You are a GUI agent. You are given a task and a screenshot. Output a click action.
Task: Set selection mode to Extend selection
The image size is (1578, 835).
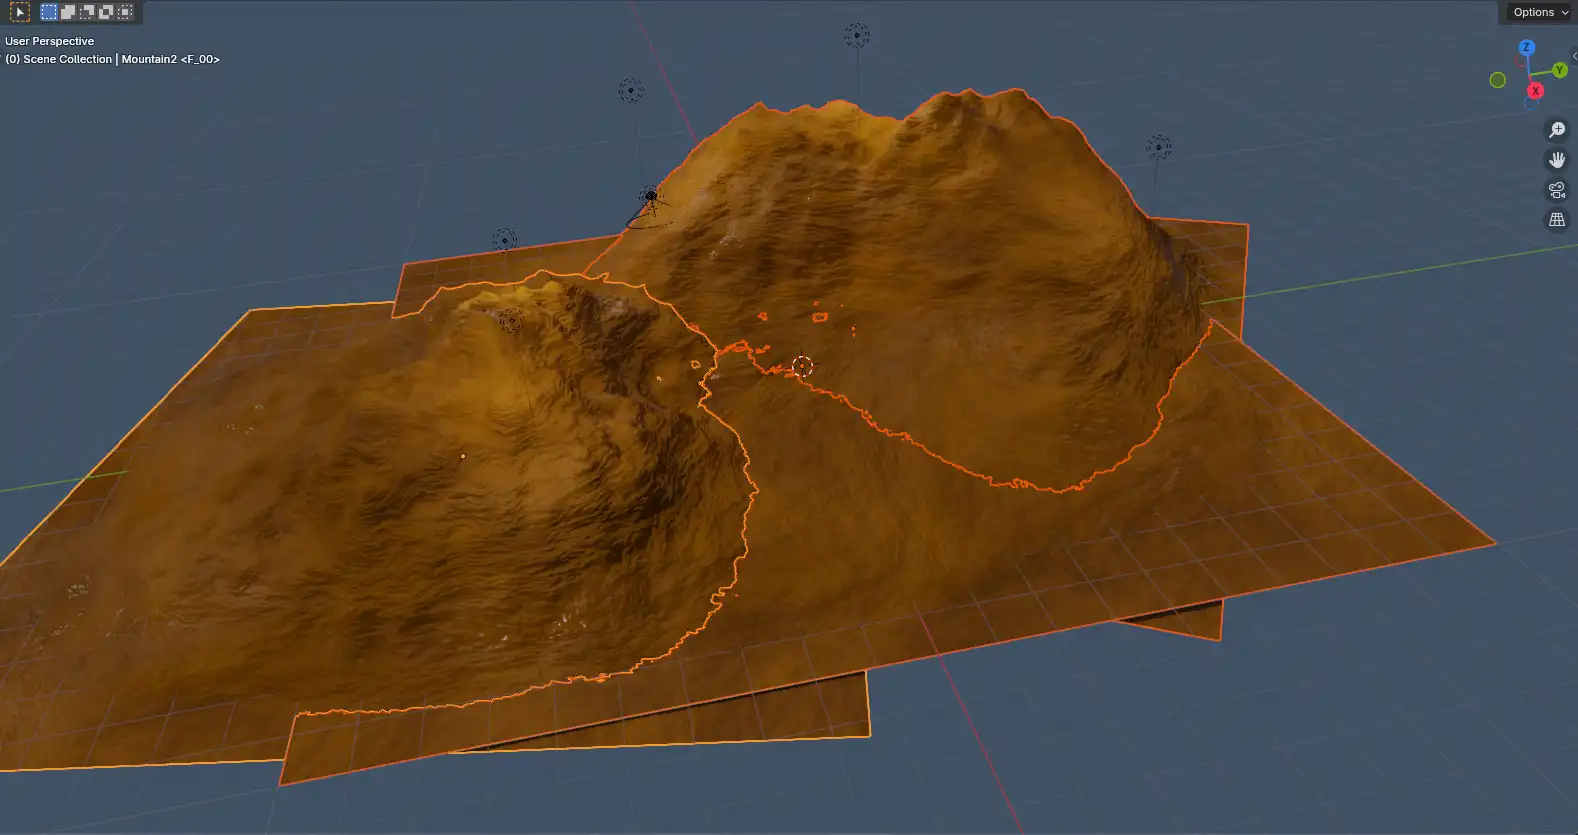(67, 12)
